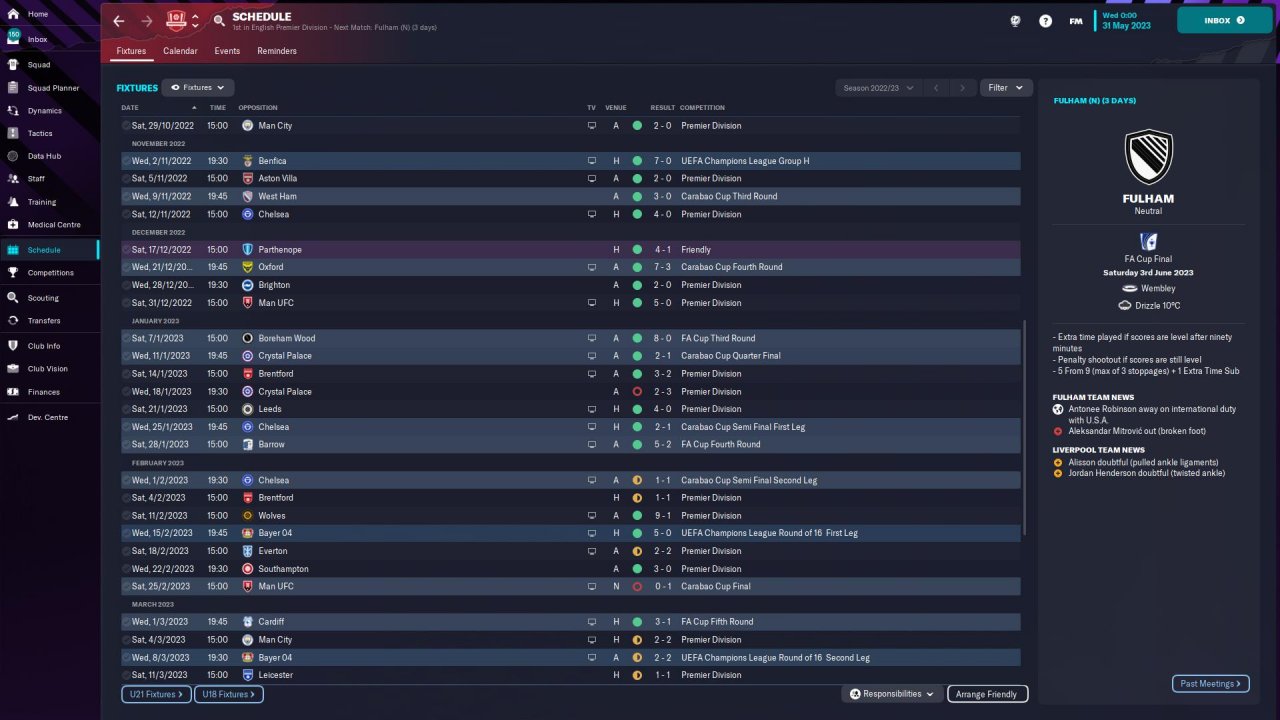Viewport: 1280px width, 720px height.
Task: Switch to the Events tab
Action: 227,51
